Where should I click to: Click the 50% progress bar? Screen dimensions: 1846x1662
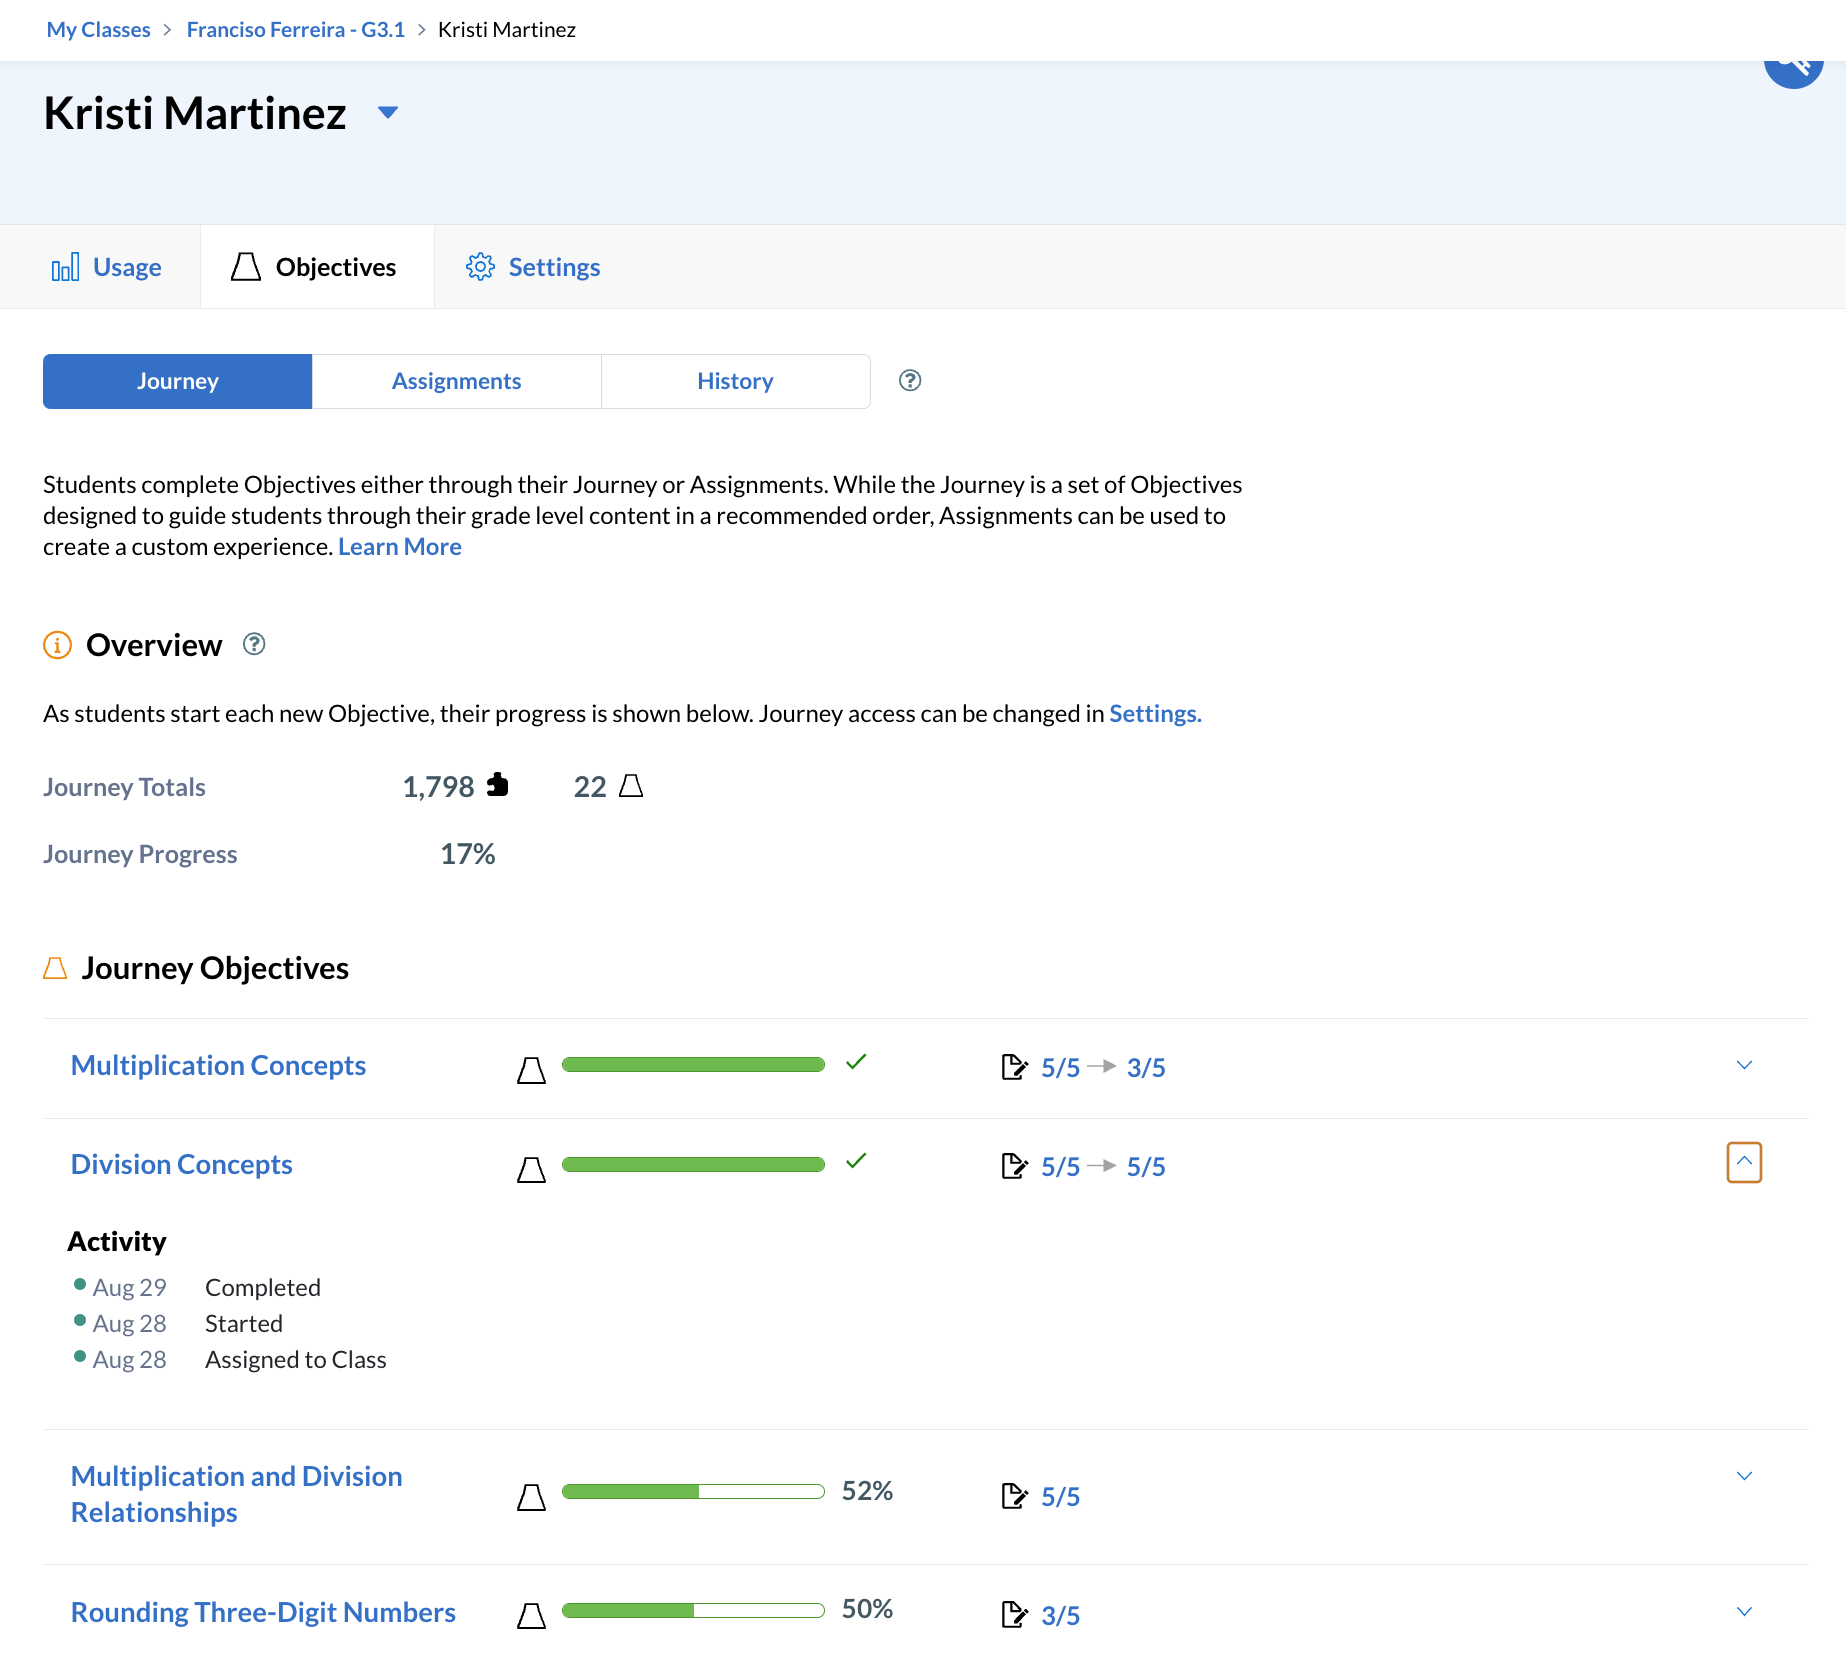(693, 1610)
